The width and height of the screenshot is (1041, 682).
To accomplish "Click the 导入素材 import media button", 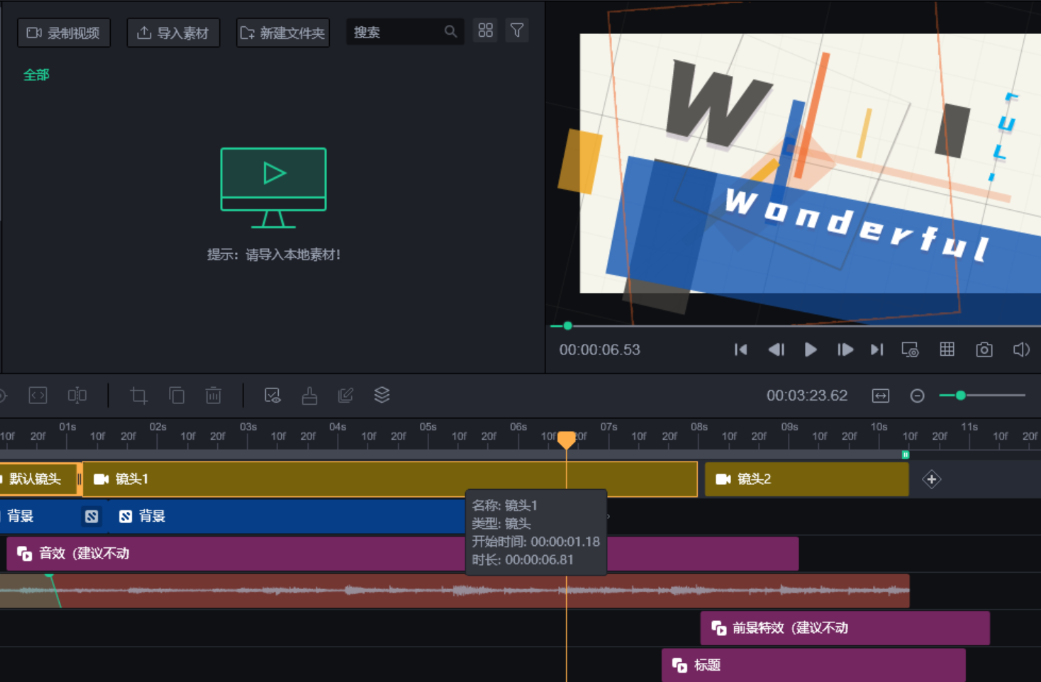I will point(173,32).
